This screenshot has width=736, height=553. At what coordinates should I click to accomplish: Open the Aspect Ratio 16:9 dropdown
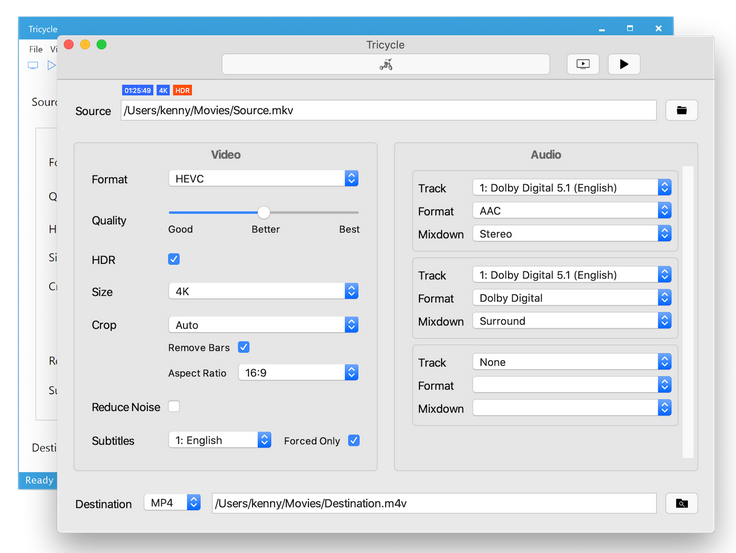pos(299,372)
